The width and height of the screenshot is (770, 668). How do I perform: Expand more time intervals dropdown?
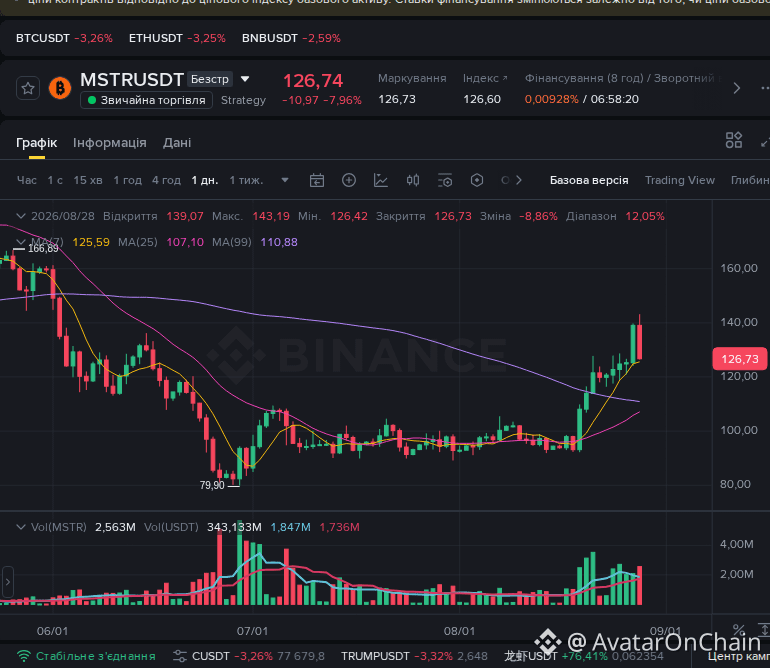285,180
